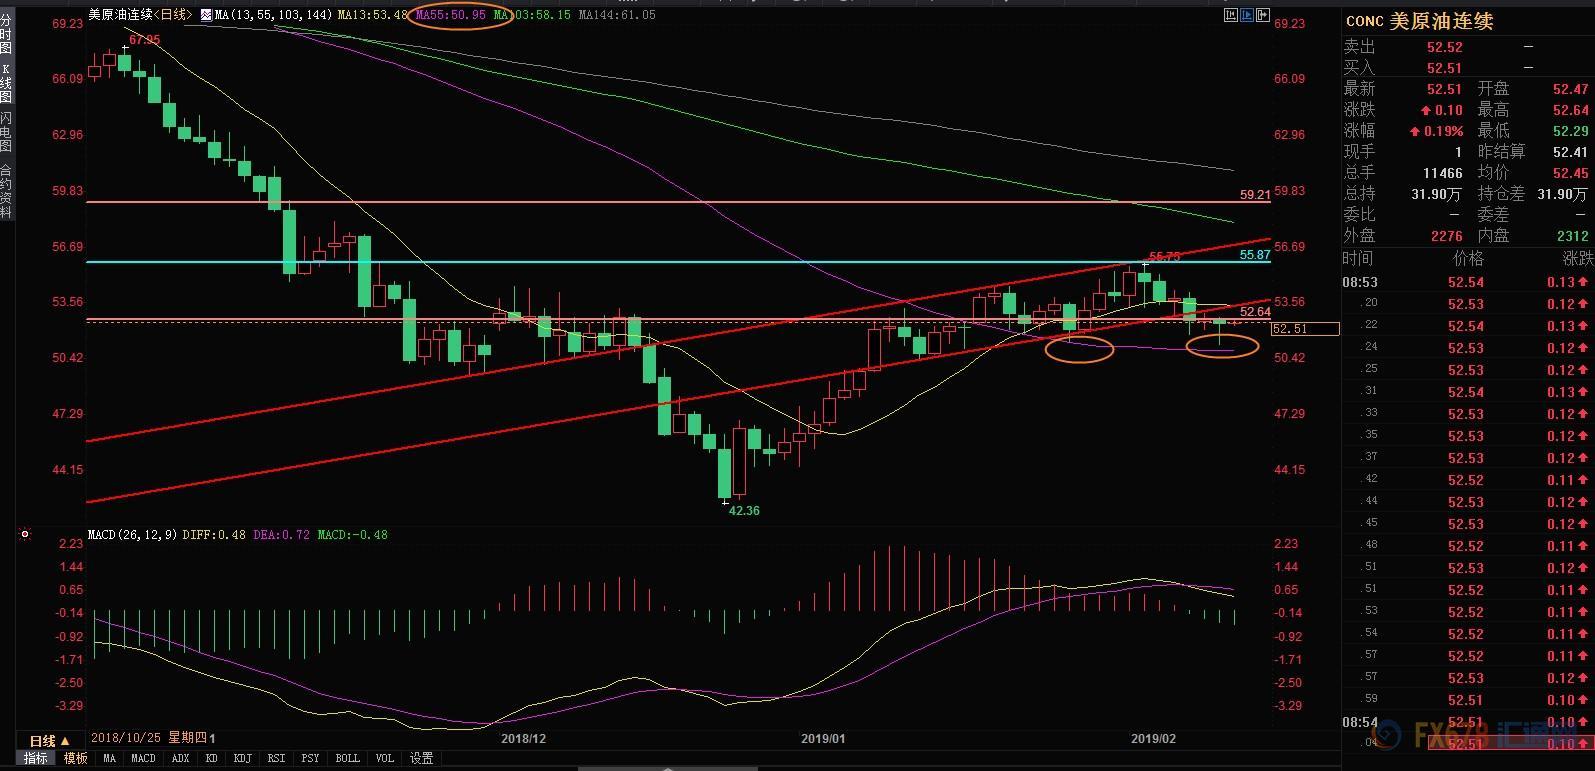Select the 模板 templates tab
The width and height of the screenshot is (1595, 771).
click(x=76, y=758)
